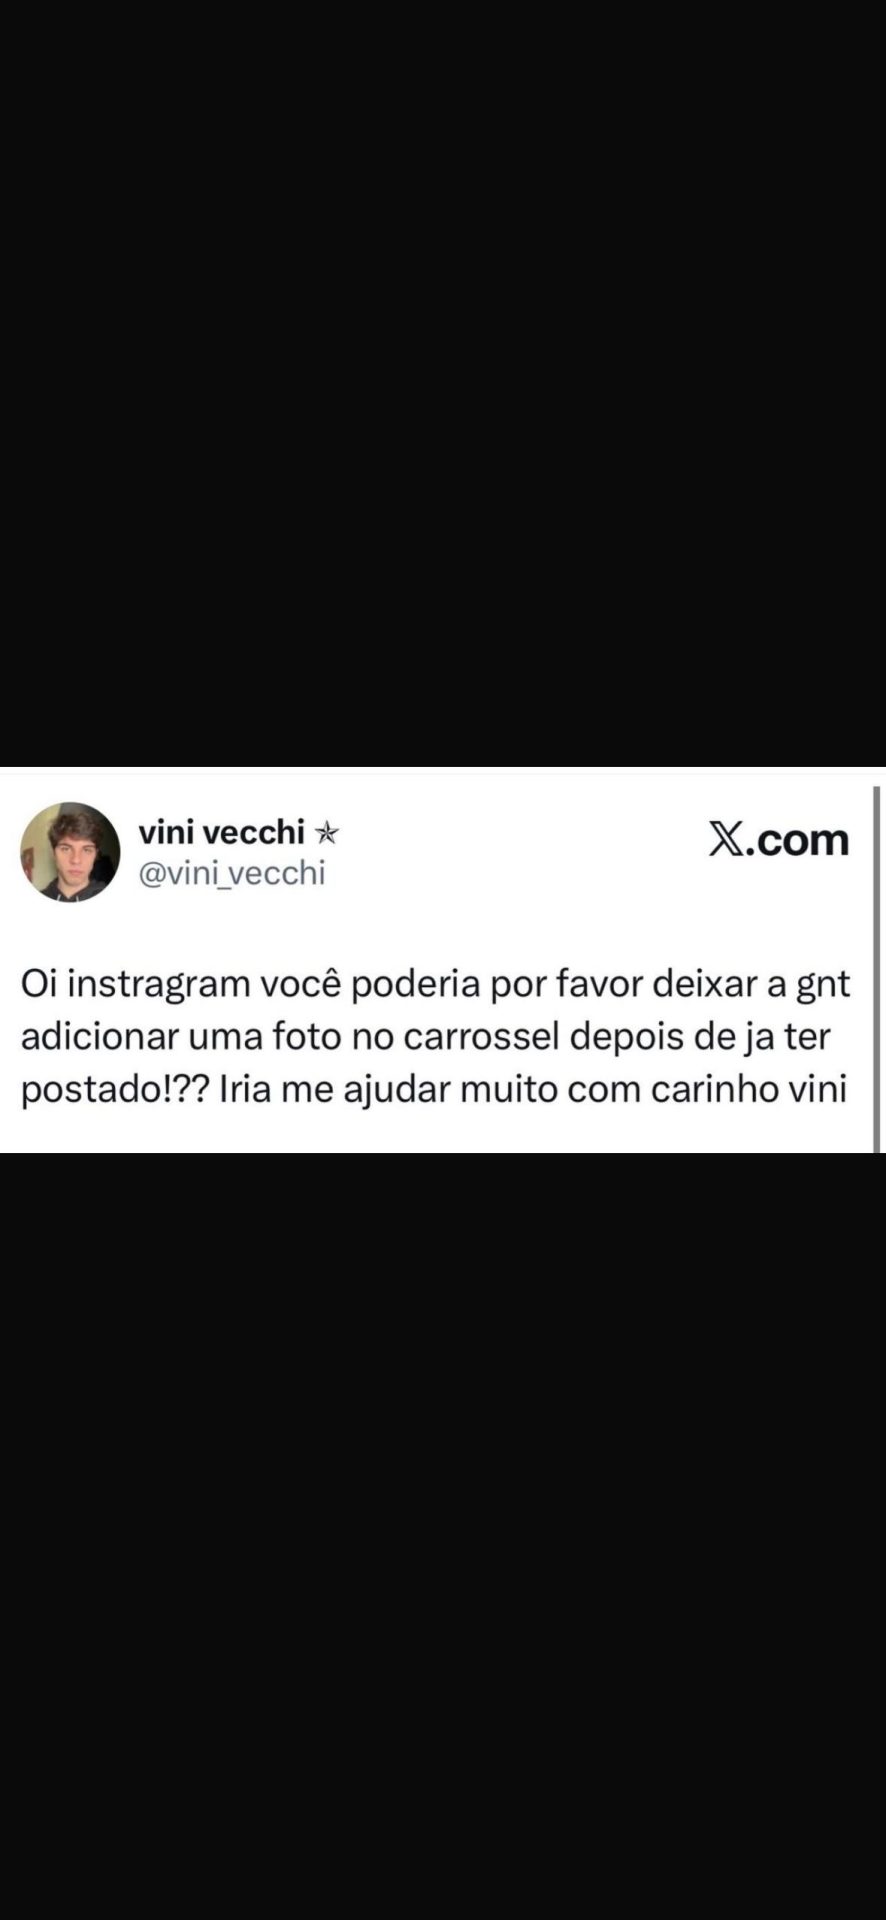Image resolution: width=886 pixels, height=1920 pixels.
Task: Click the word foto in the post
Action: (x=307, y=1036)
